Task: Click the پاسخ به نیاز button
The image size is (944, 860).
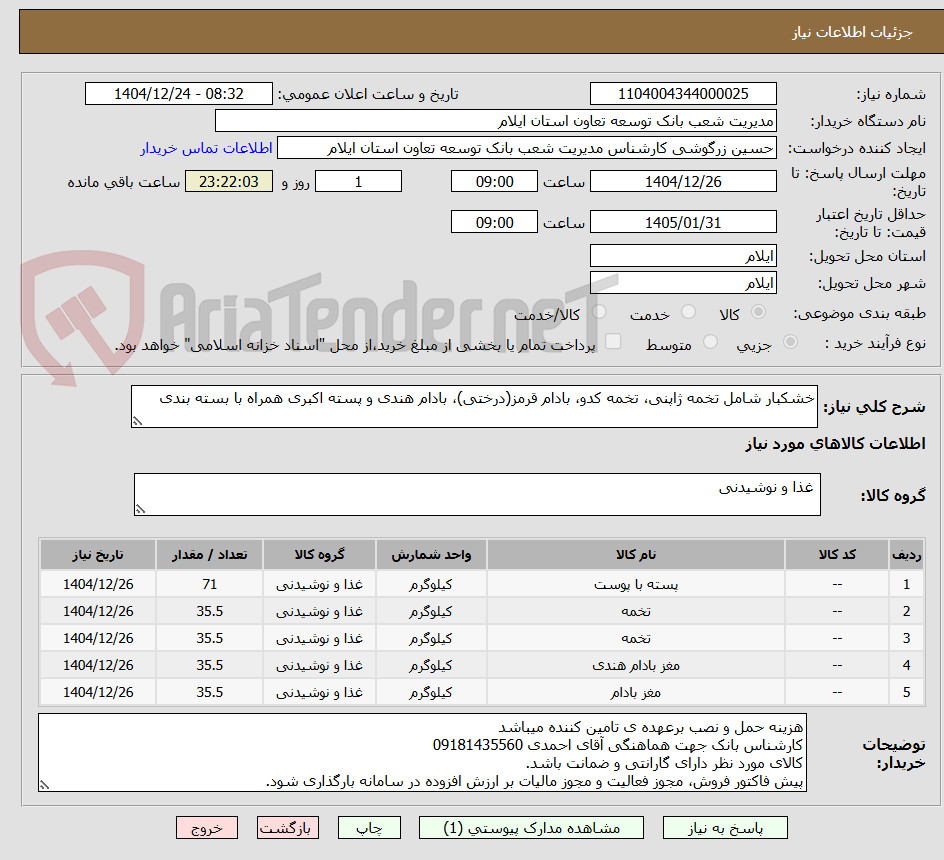Action: click(725, 828)
